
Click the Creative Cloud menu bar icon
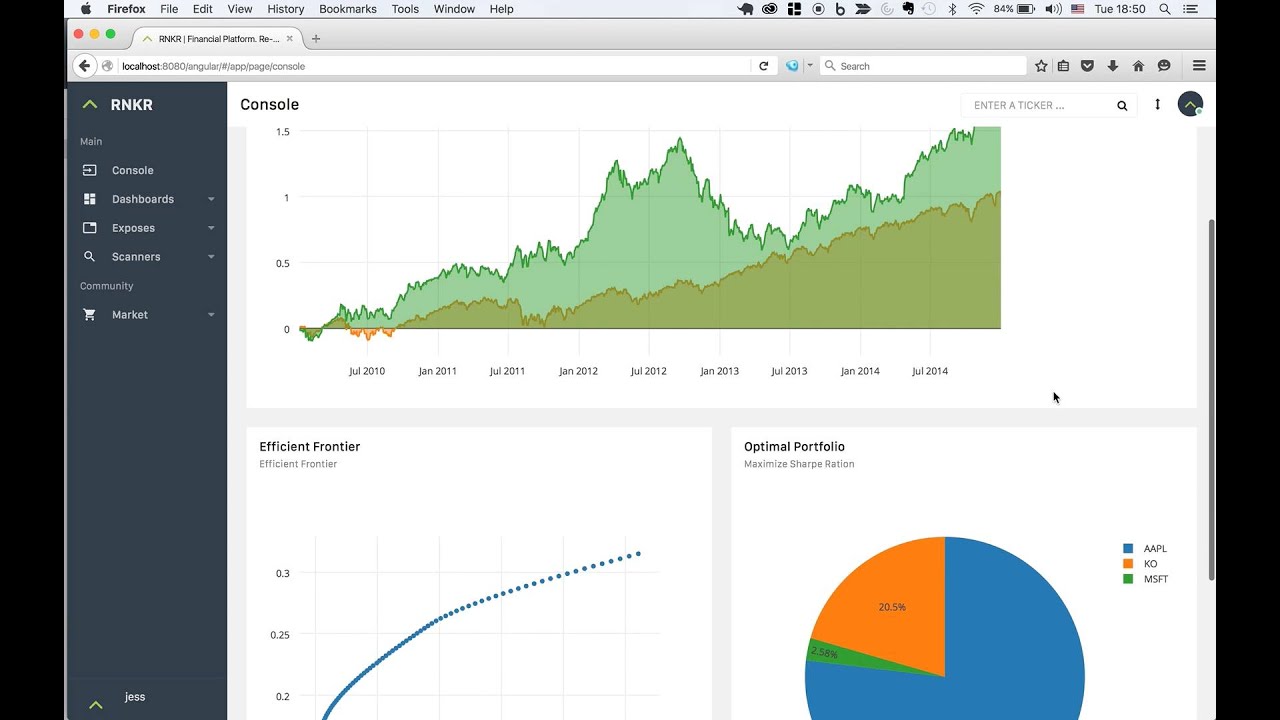[770, 9]
